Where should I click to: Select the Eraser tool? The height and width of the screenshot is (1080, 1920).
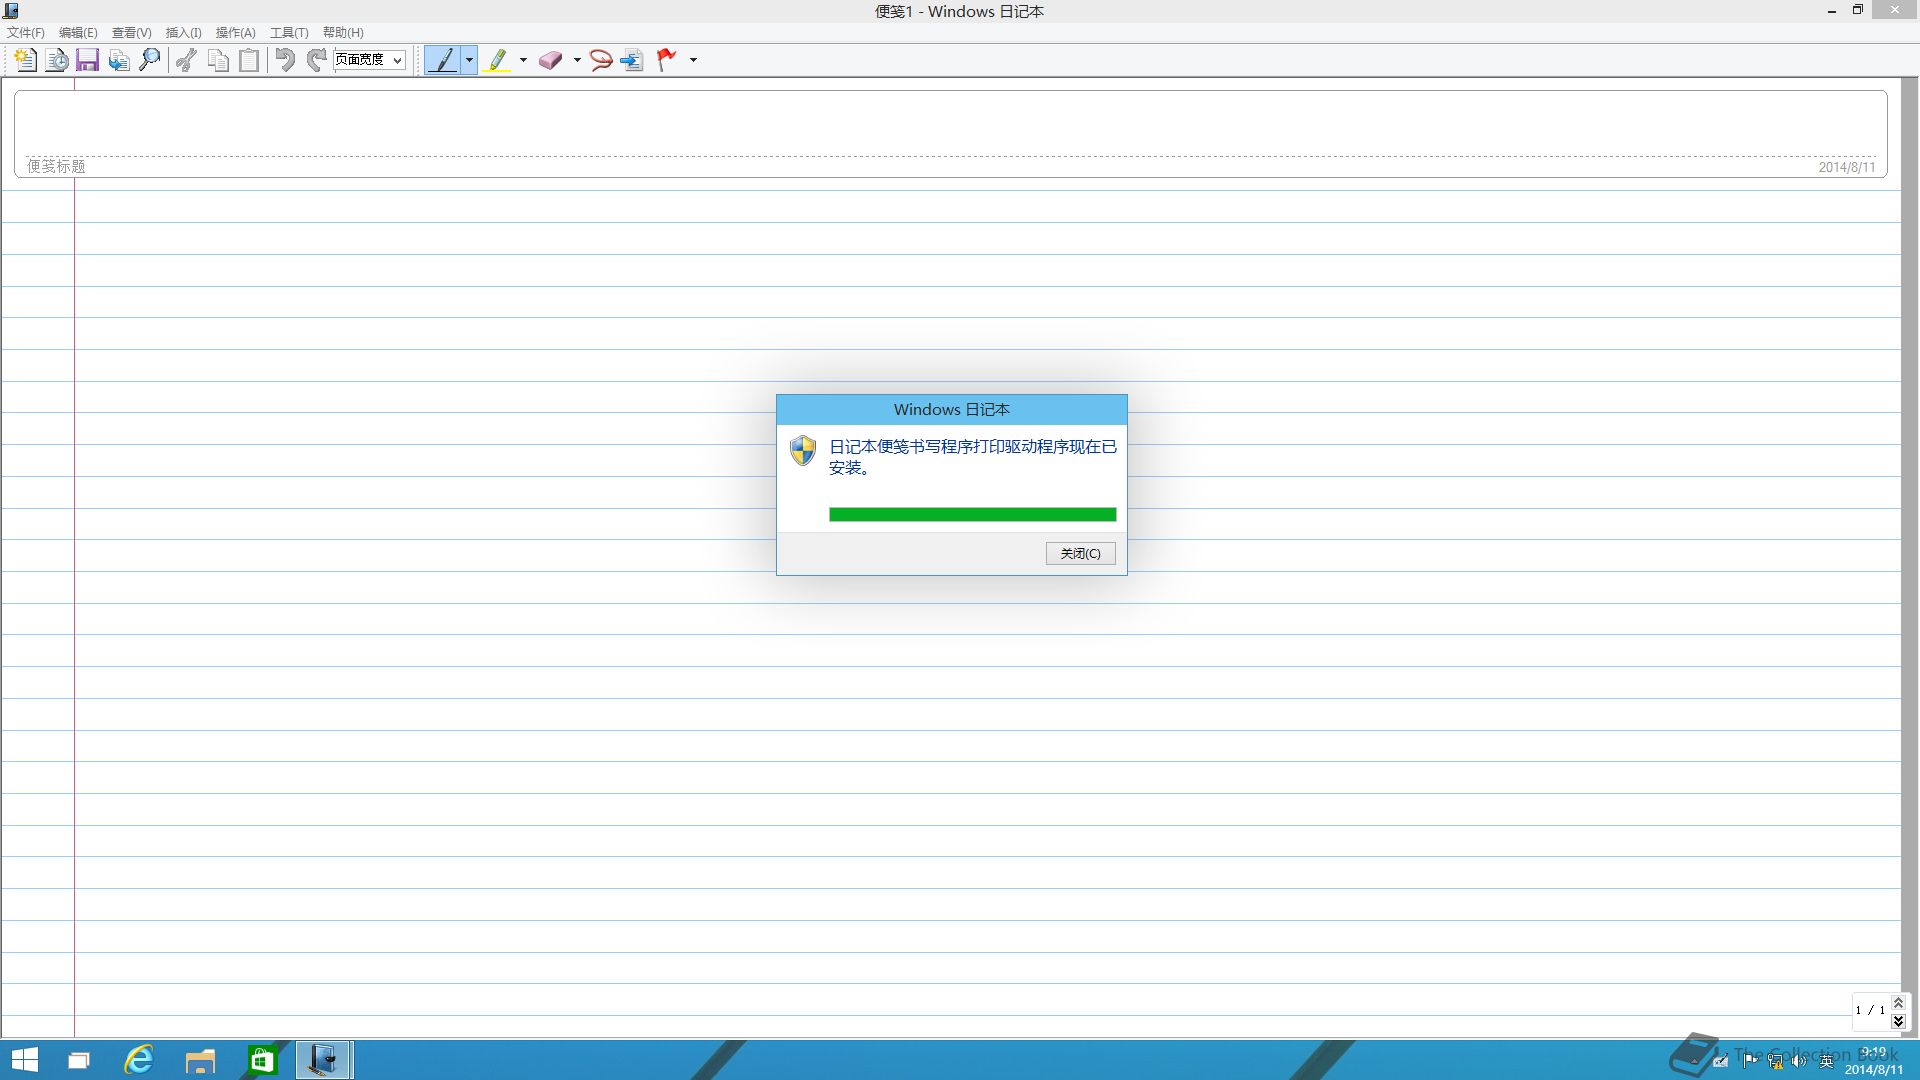551,60
